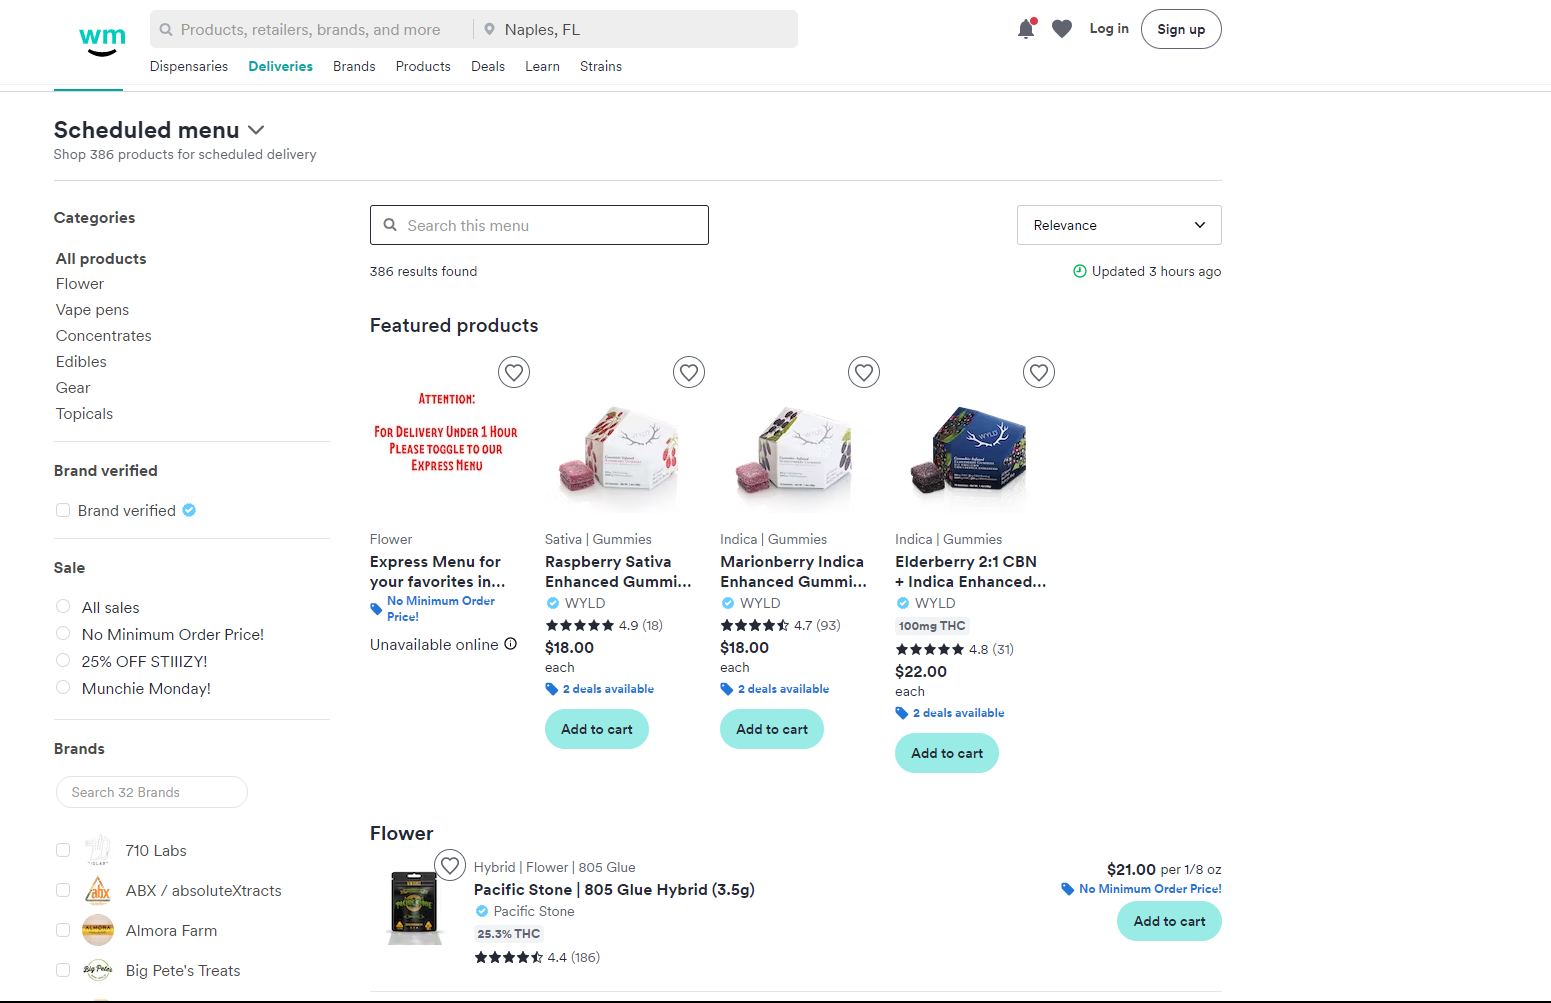Go to the Dispensaries nav tab
Screen dimensions: 1551x1003
[x=189, y=66]
